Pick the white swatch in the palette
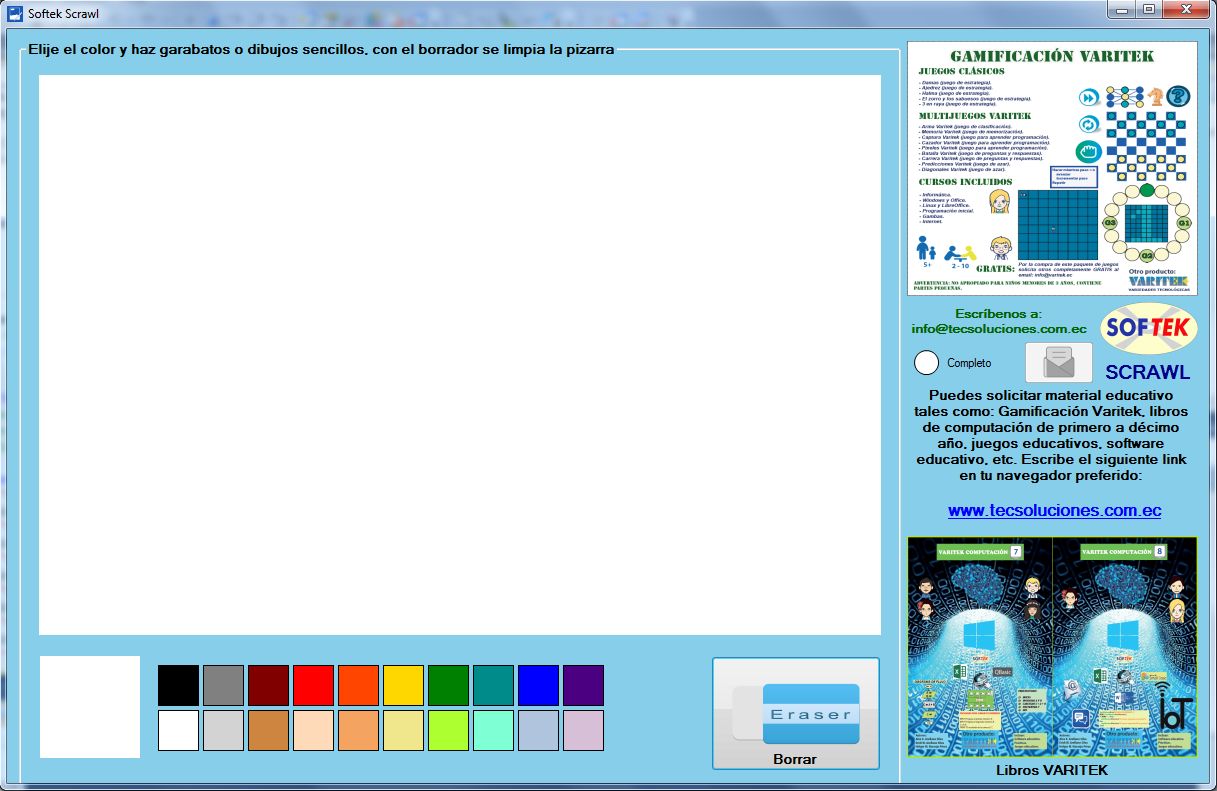The height and width of the screenshot is (791, 1217). pyautogui.click(x=179, y=730)
